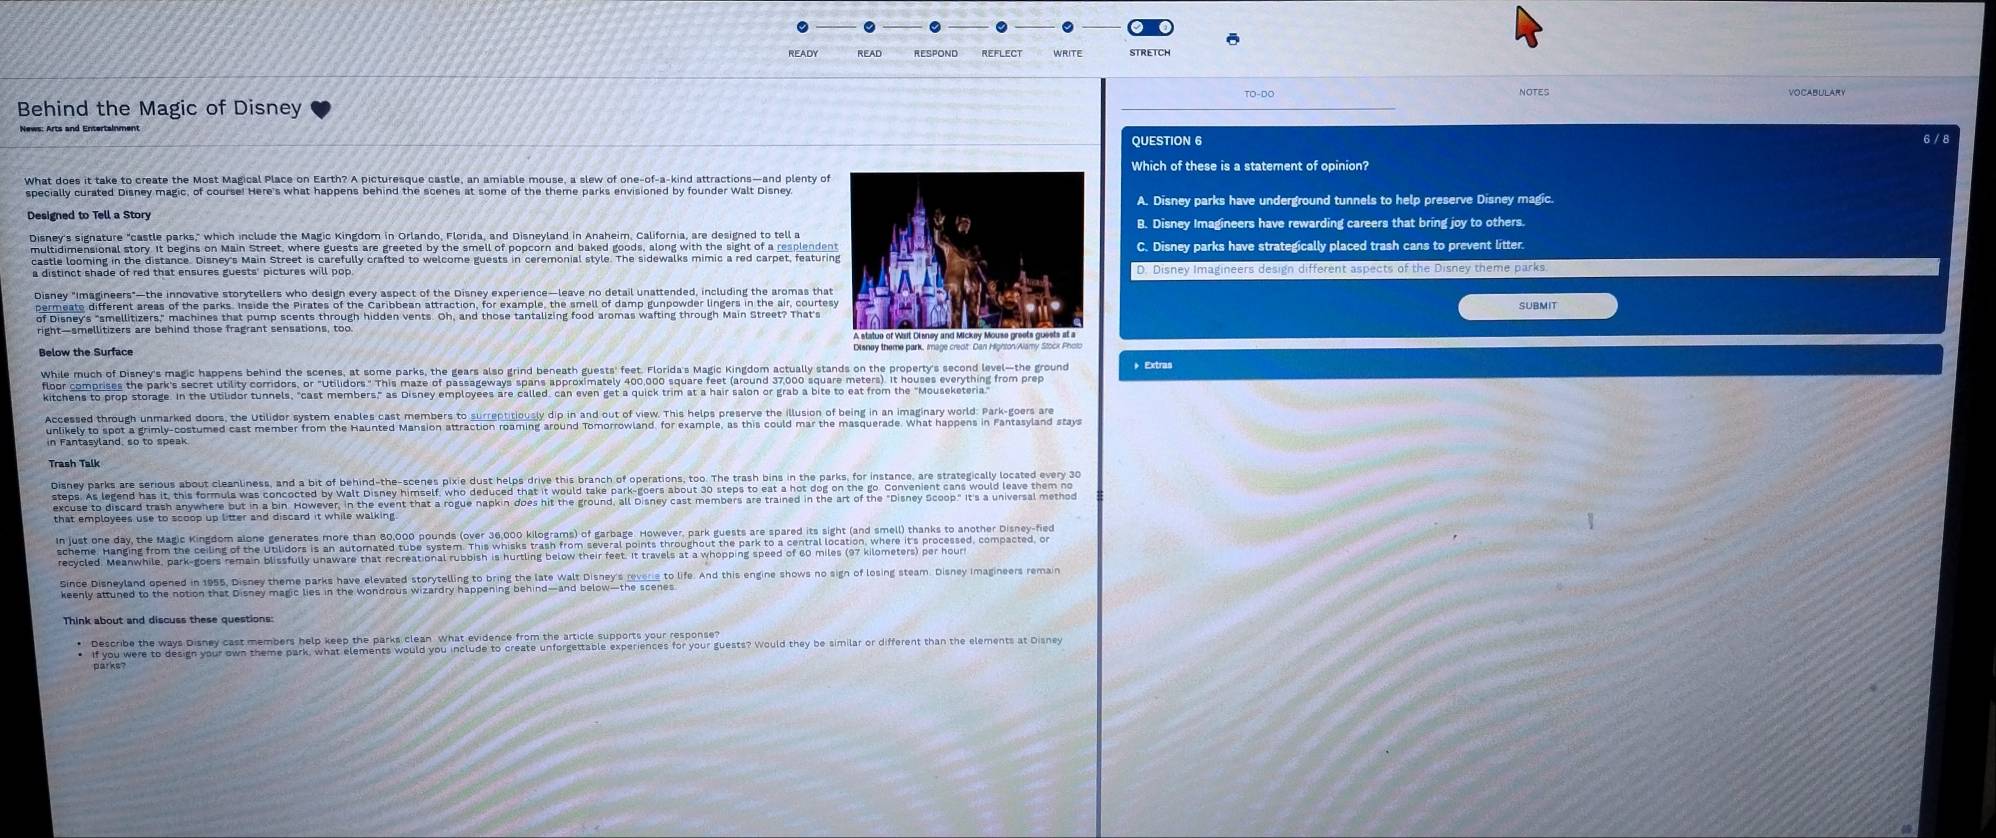This screenshot has height=838, width=1996.
Task: Open the VOCABULARY tab
Action: click(x=1816, y=92)
